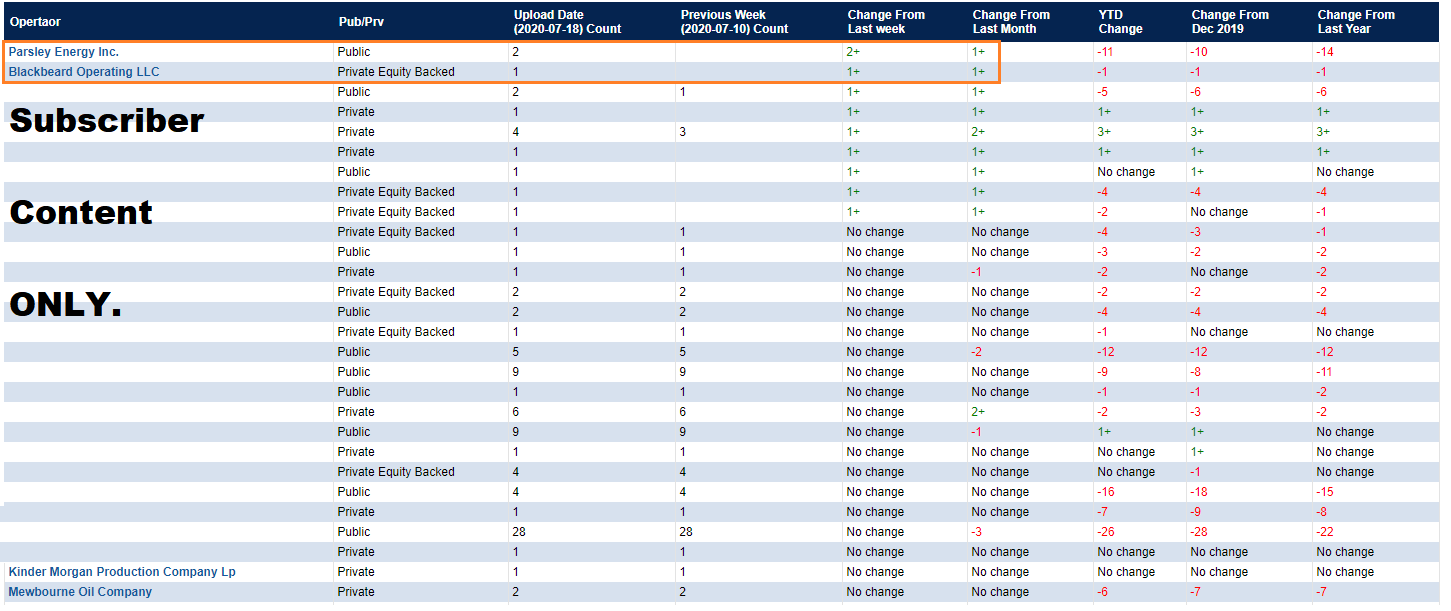This screenshot has width=1451, height=611.
Task: Sort by Change From Last Year header
Action: tap(1356, 22)
